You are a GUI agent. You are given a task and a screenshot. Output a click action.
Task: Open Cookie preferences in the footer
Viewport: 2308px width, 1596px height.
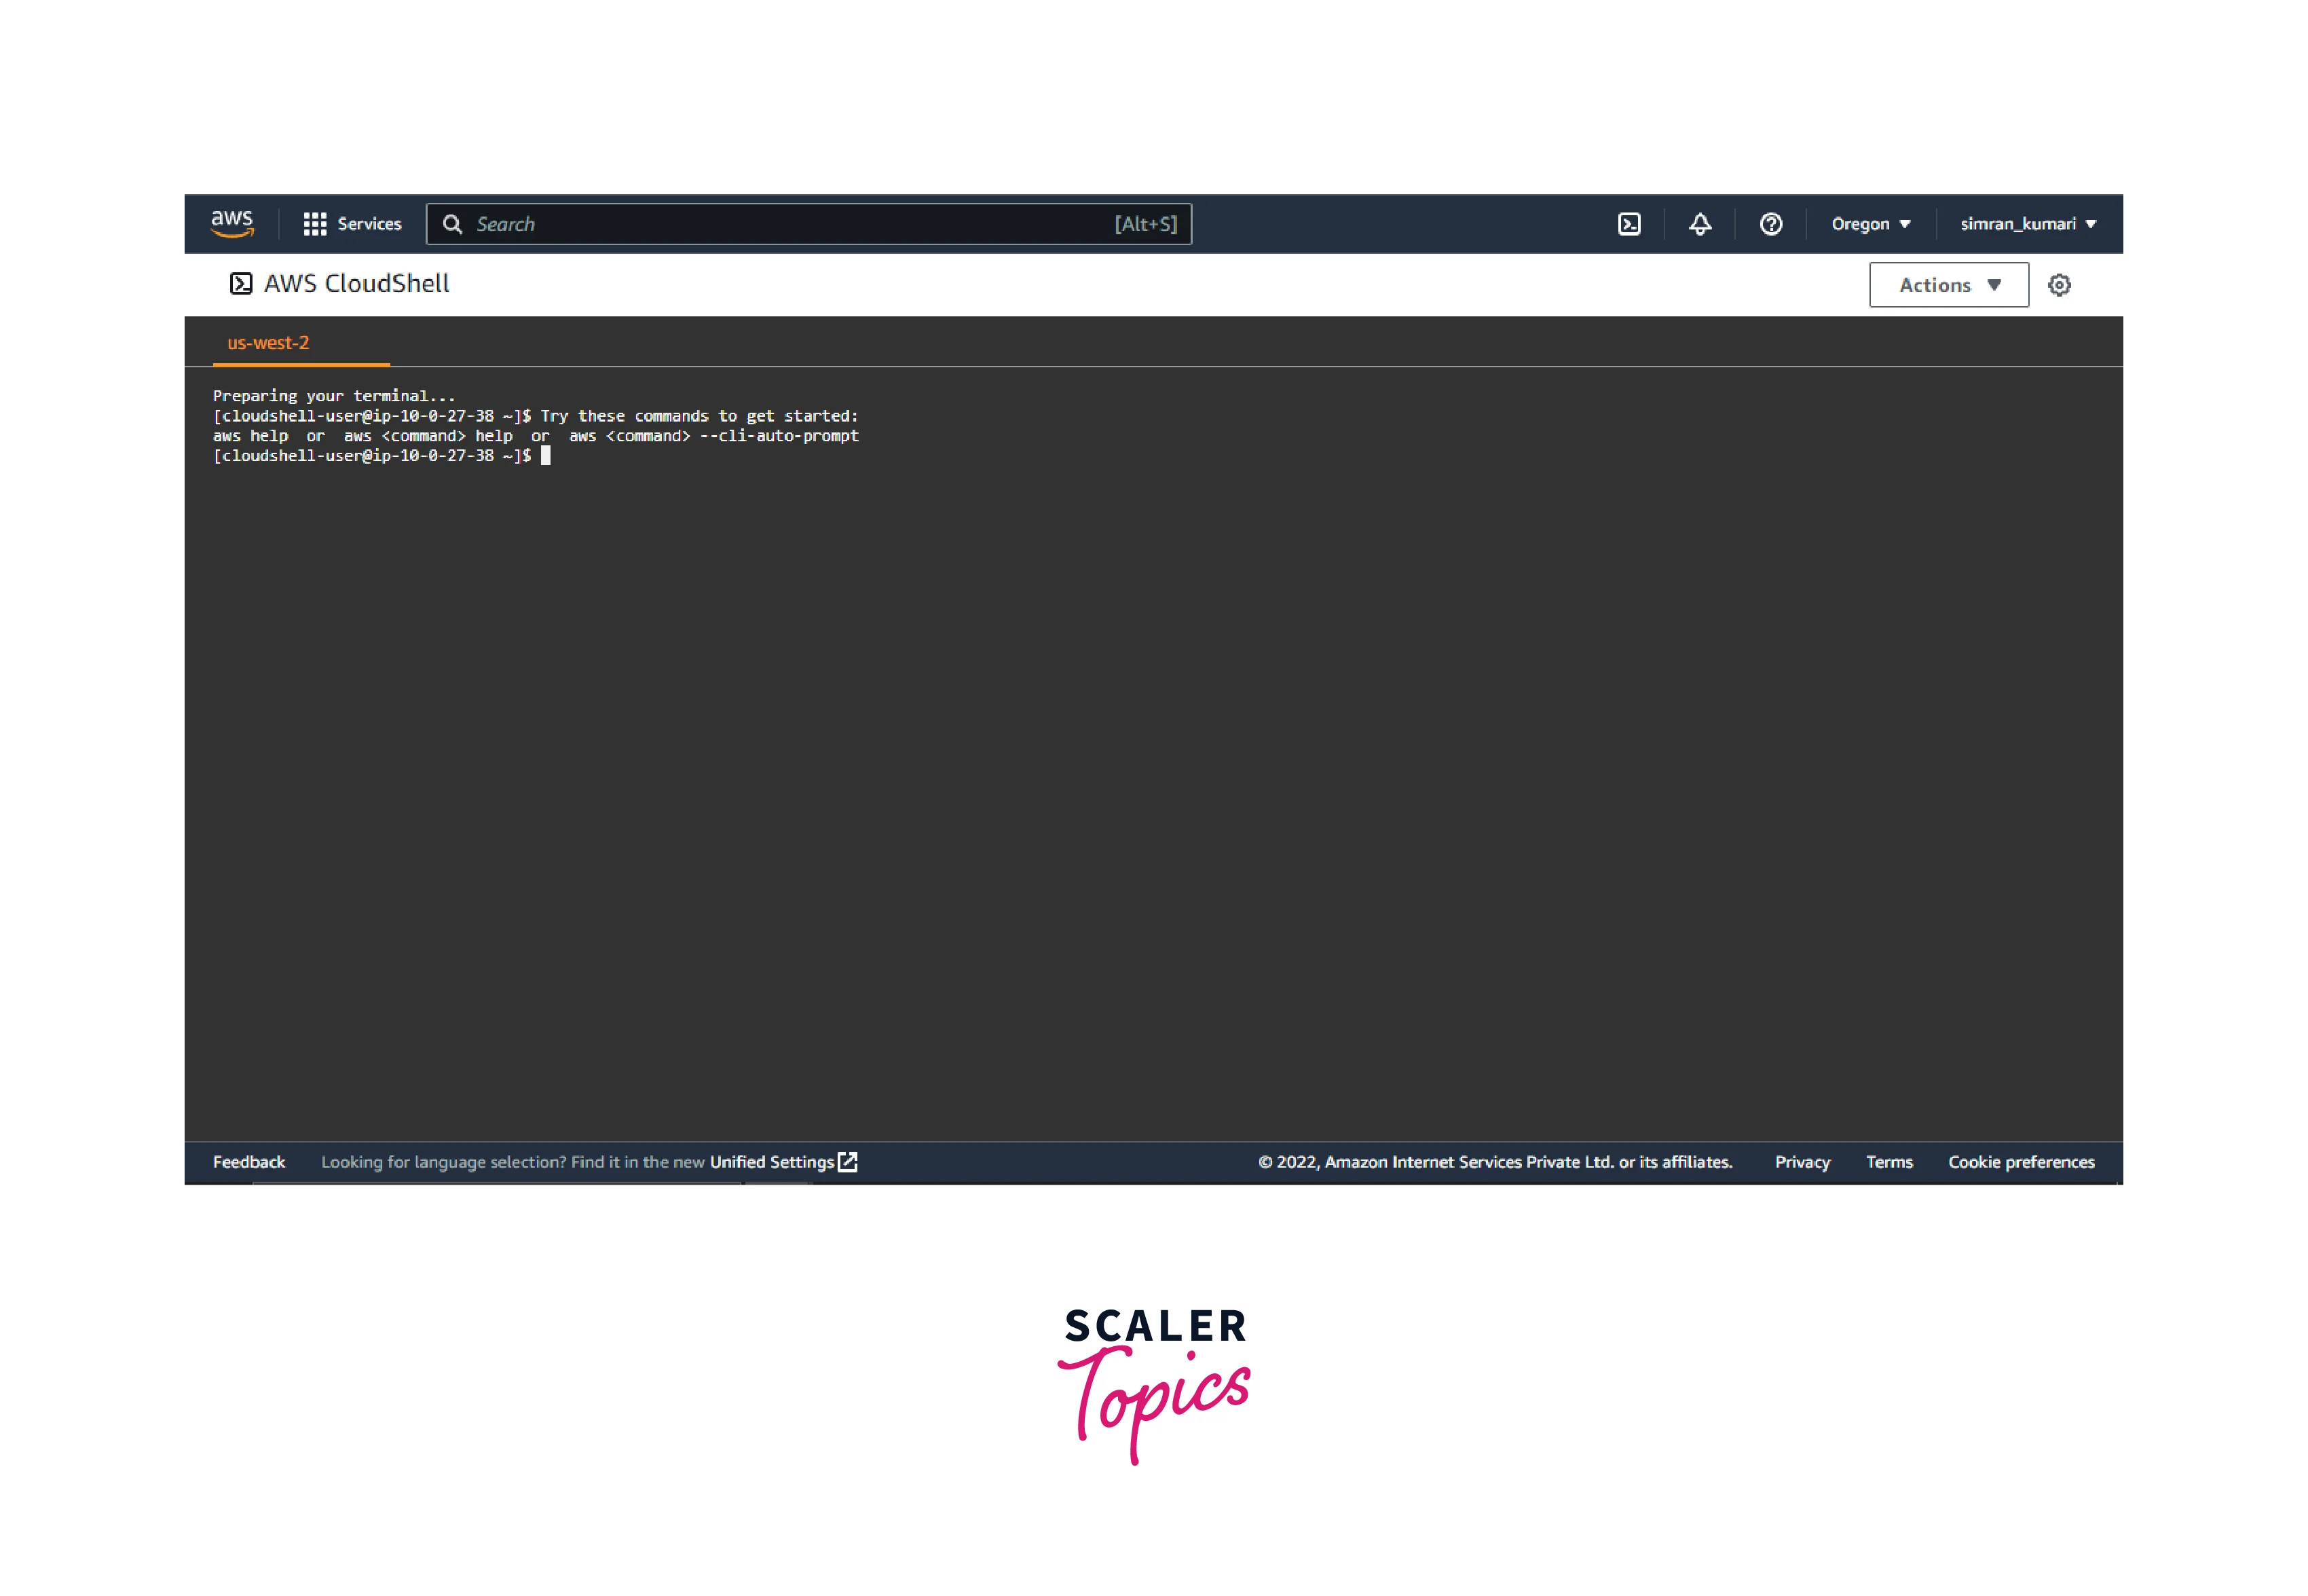point(2021,1162)
